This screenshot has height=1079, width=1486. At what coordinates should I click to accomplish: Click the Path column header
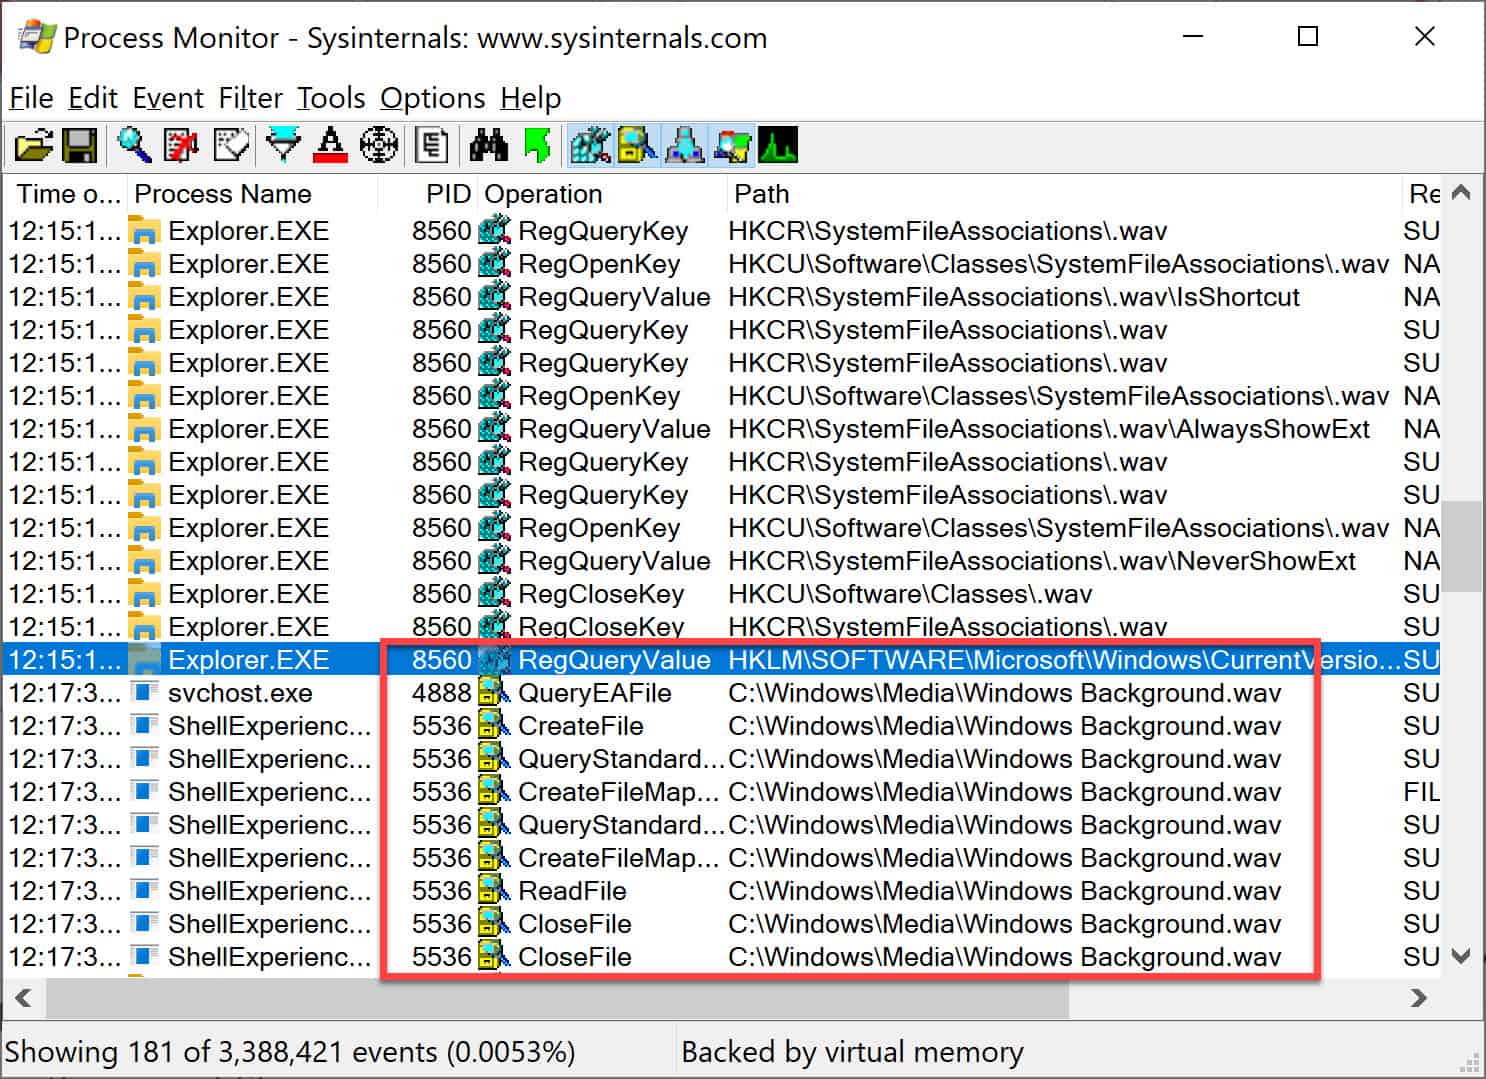1063,194
